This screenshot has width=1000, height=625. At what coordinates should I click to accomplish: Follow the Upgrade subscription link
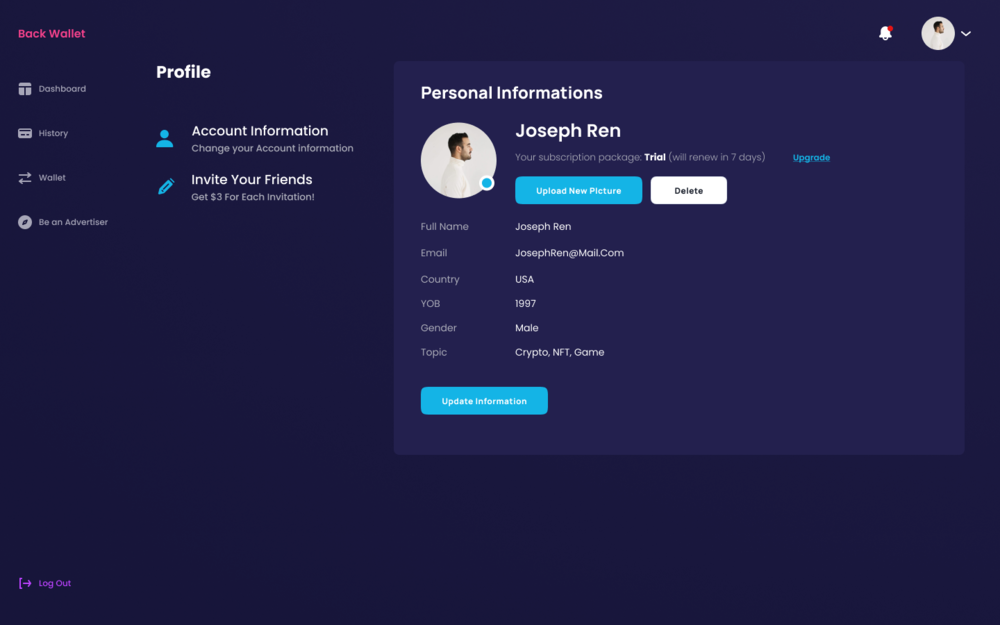[x=811, y=158]
